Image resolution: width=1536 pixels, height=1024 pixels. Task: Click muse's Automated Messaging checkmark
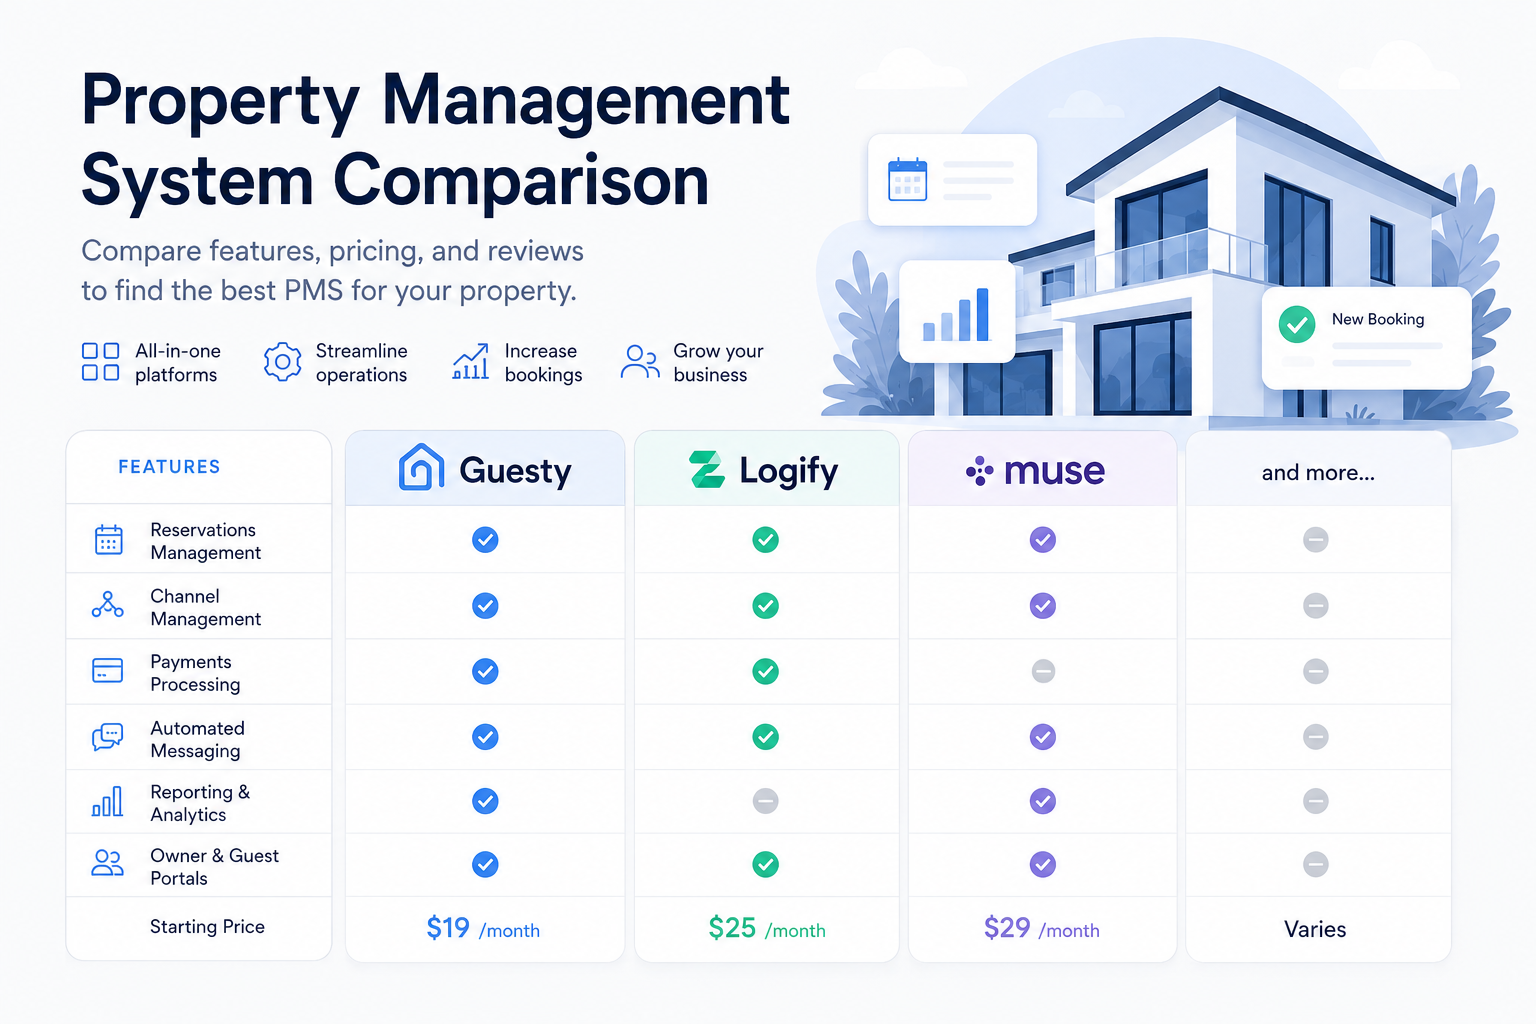coord(1043,737)
